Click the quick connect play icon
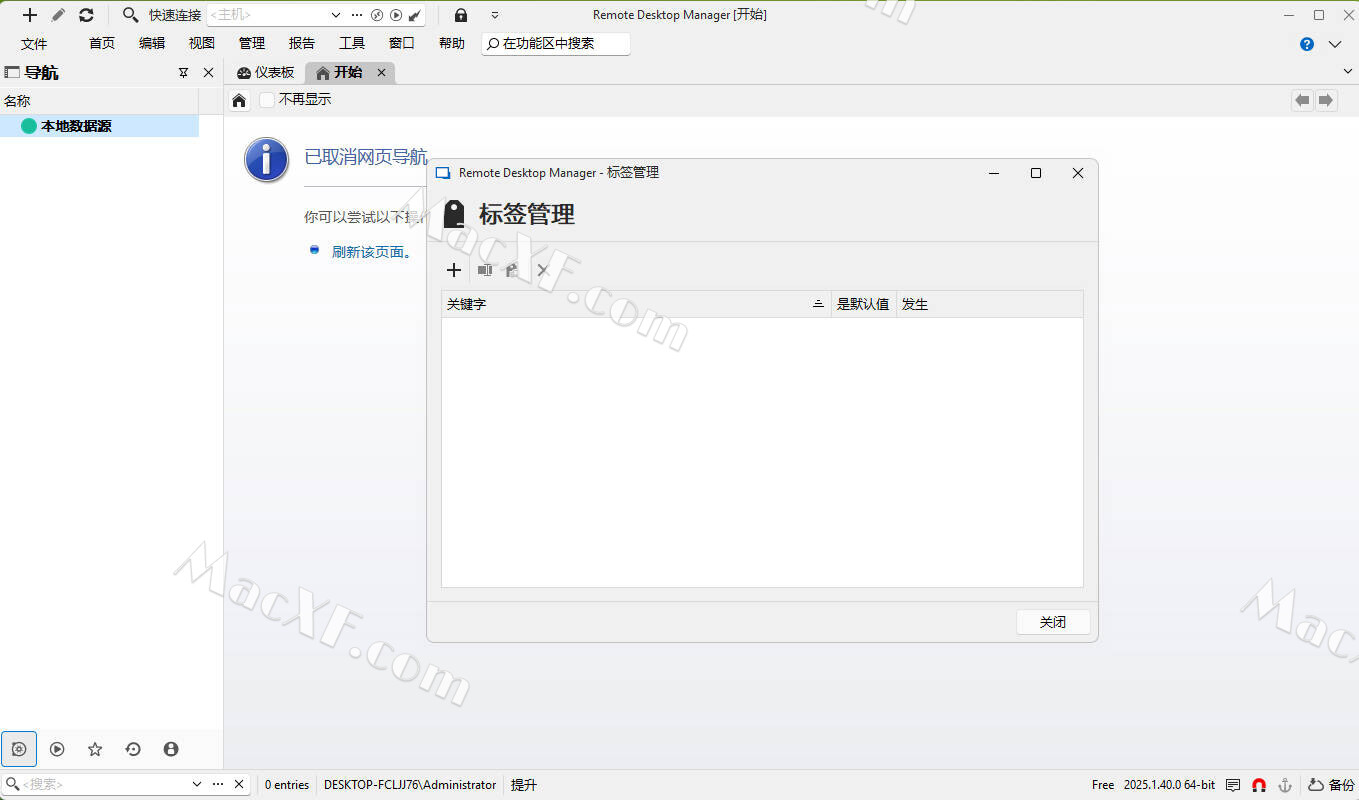 click(396, 15)
